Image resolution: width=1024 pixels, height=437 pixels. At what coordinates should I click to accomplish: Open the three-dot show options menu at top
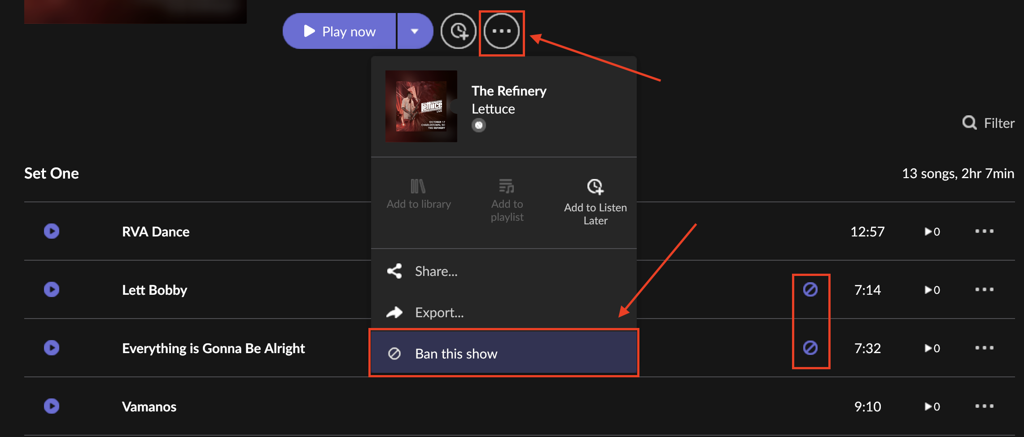[x=502, y=31]
